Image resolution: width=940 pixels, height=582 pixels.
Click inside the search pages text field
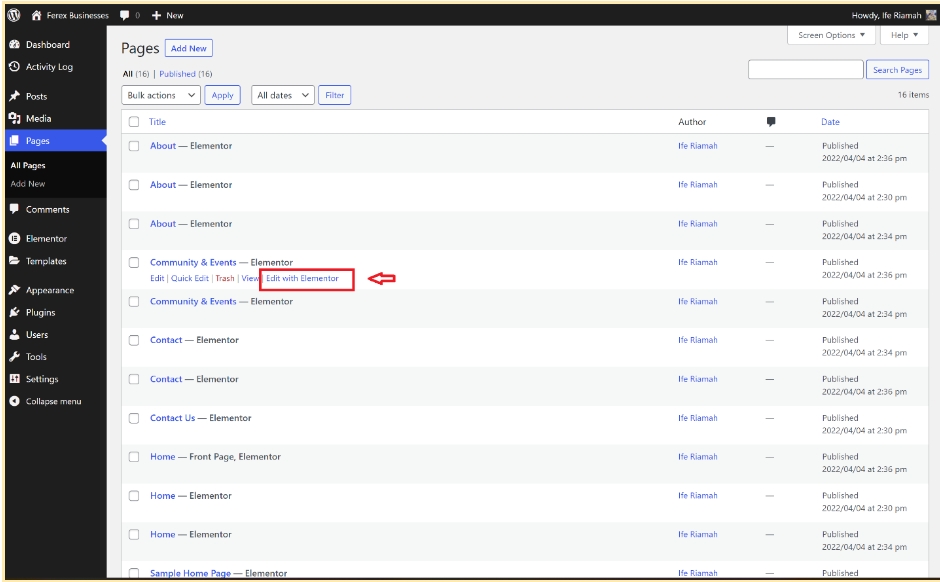[x=805, y=70]
